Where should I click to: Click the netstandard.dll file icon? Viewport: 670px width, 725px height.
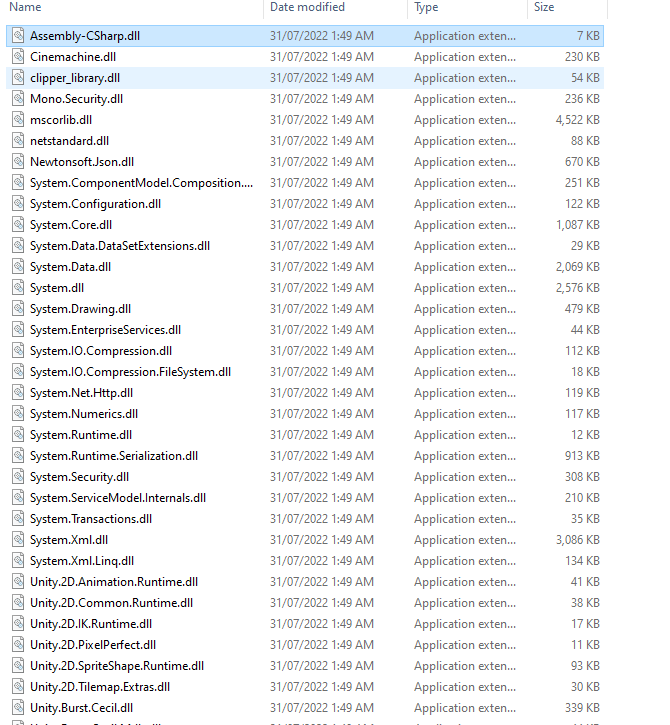pos(18,141)
